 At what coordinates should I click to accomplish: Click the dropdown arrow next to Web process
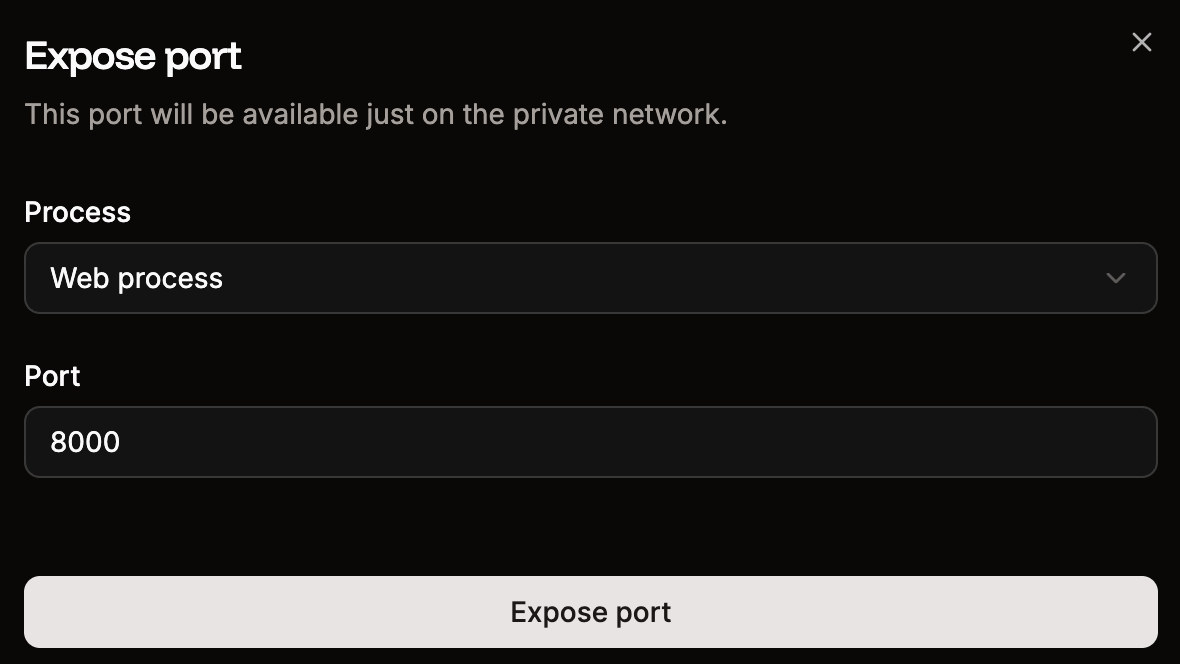tap(1115, 278)
